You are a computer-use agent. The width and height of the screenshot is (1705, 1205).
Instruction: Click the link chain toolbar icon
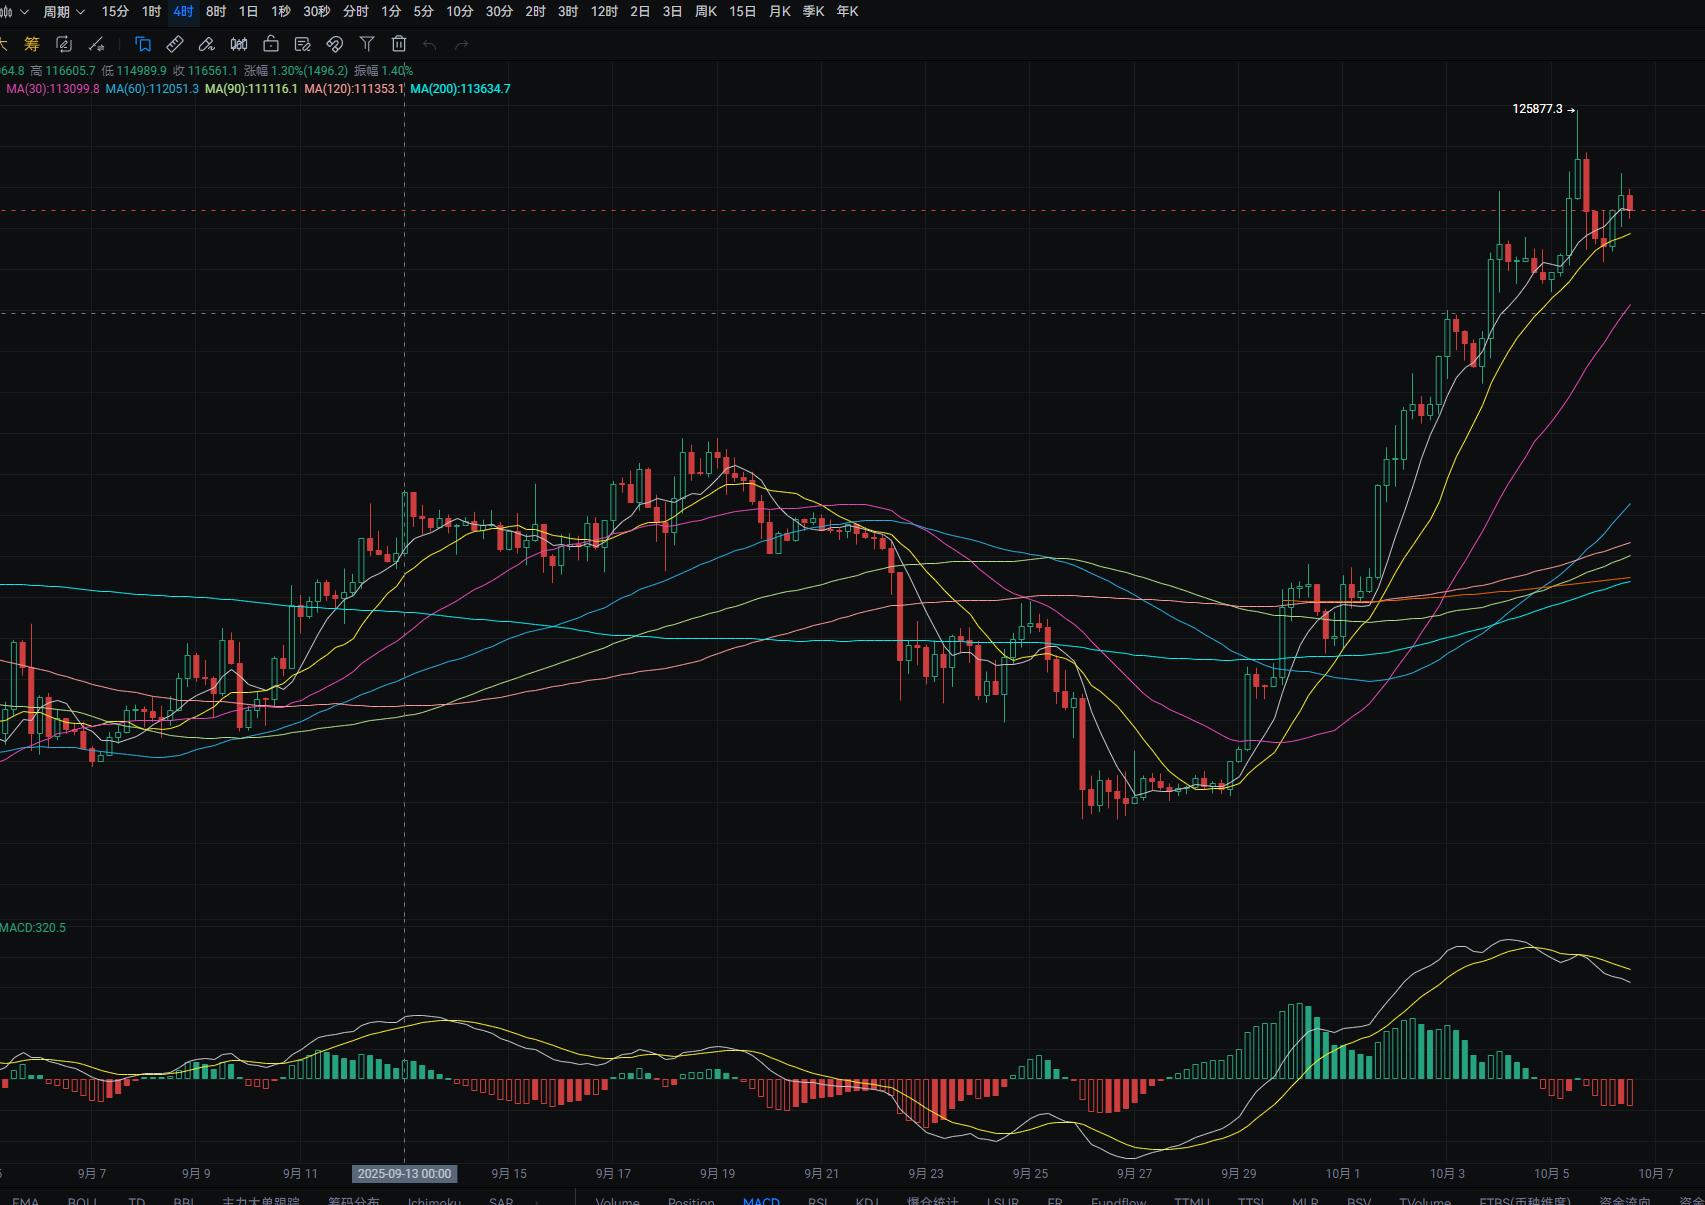335,44
